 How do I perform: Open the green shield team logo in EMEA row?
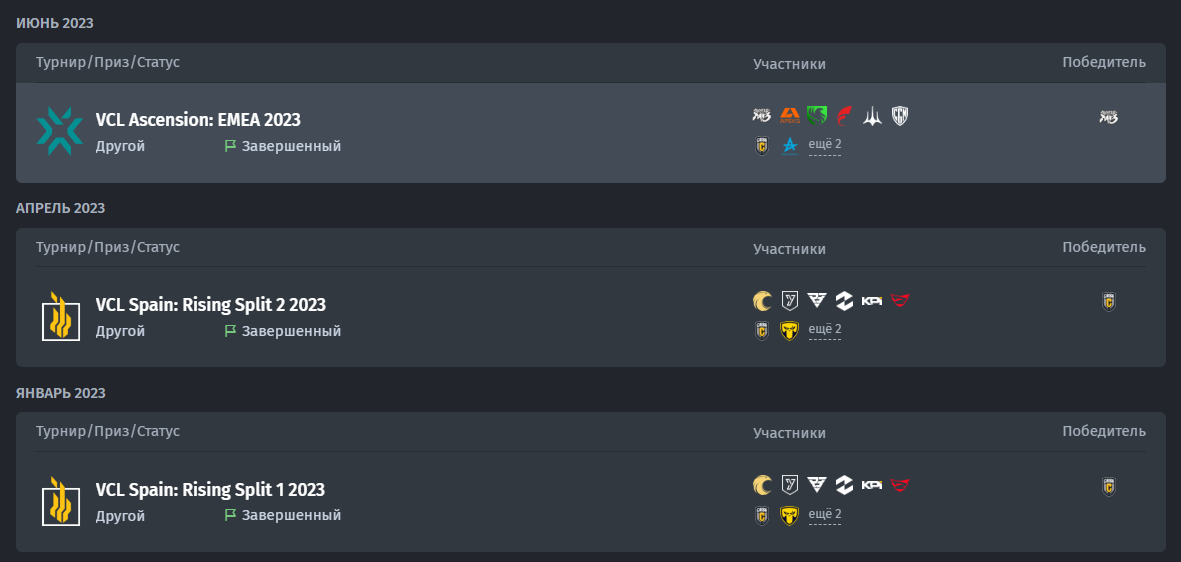pos(817,116)
